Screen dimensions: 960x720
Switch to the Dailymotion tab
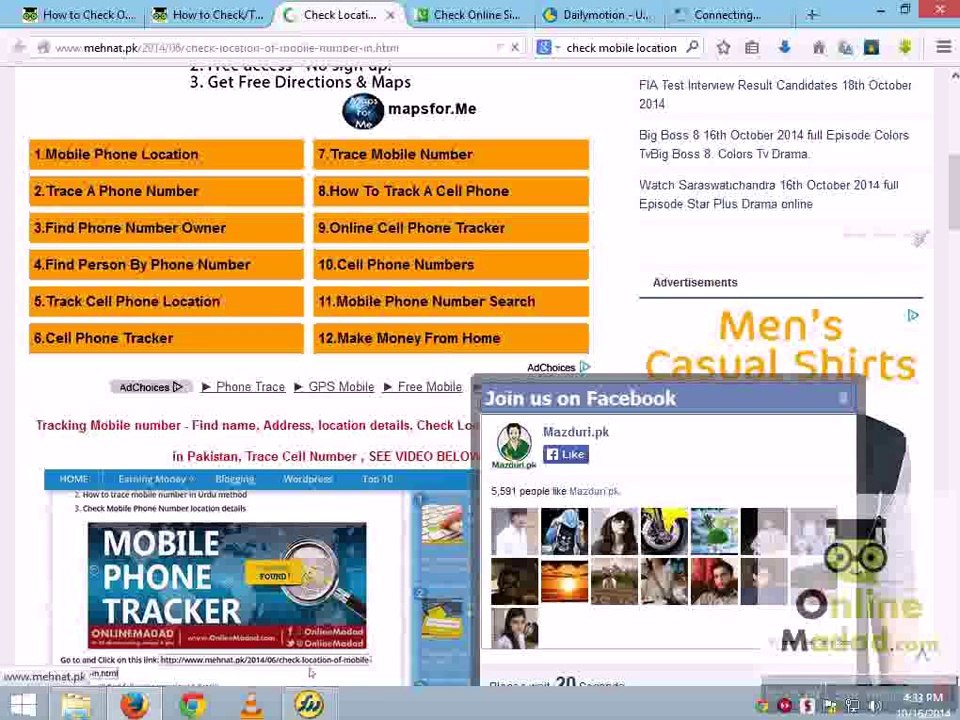coord(598,15)
